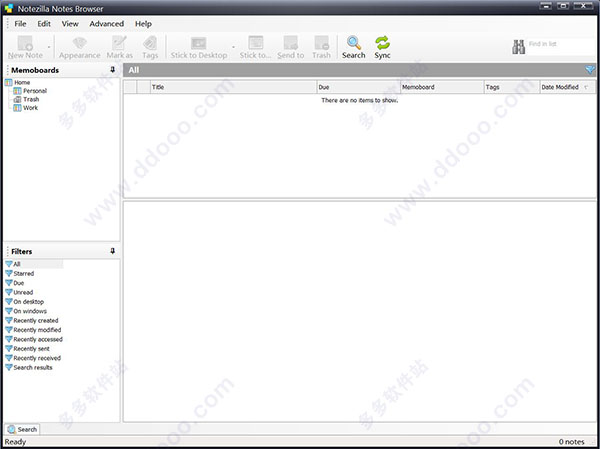Select the Starred filter

(24, 273)
